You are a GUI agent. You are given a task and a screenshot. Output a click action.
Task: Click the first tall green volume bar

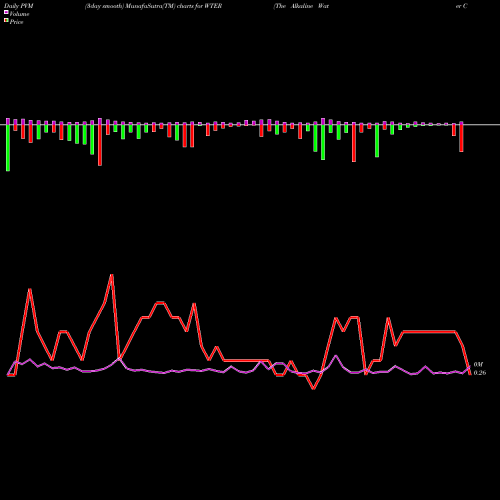click(x=8, y=148)
